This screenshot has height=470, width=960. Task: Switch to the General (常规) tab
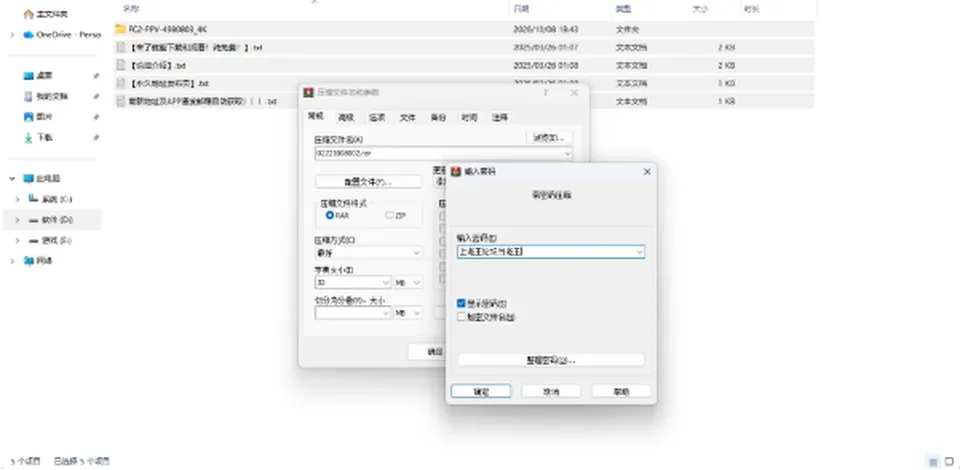tap(315, 116)
